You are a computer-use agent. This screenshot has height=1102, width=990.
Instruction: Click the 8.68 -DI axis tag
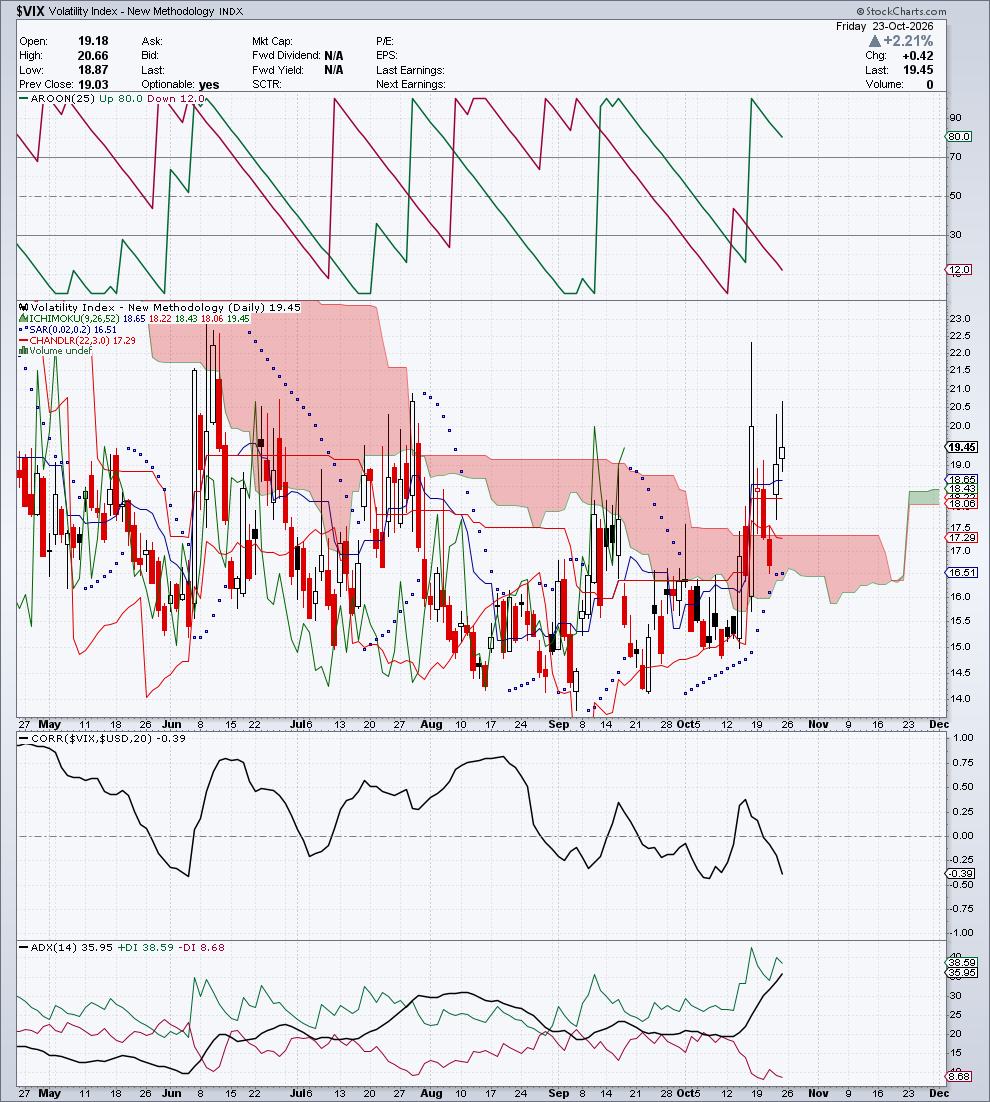click(959, 1077)
